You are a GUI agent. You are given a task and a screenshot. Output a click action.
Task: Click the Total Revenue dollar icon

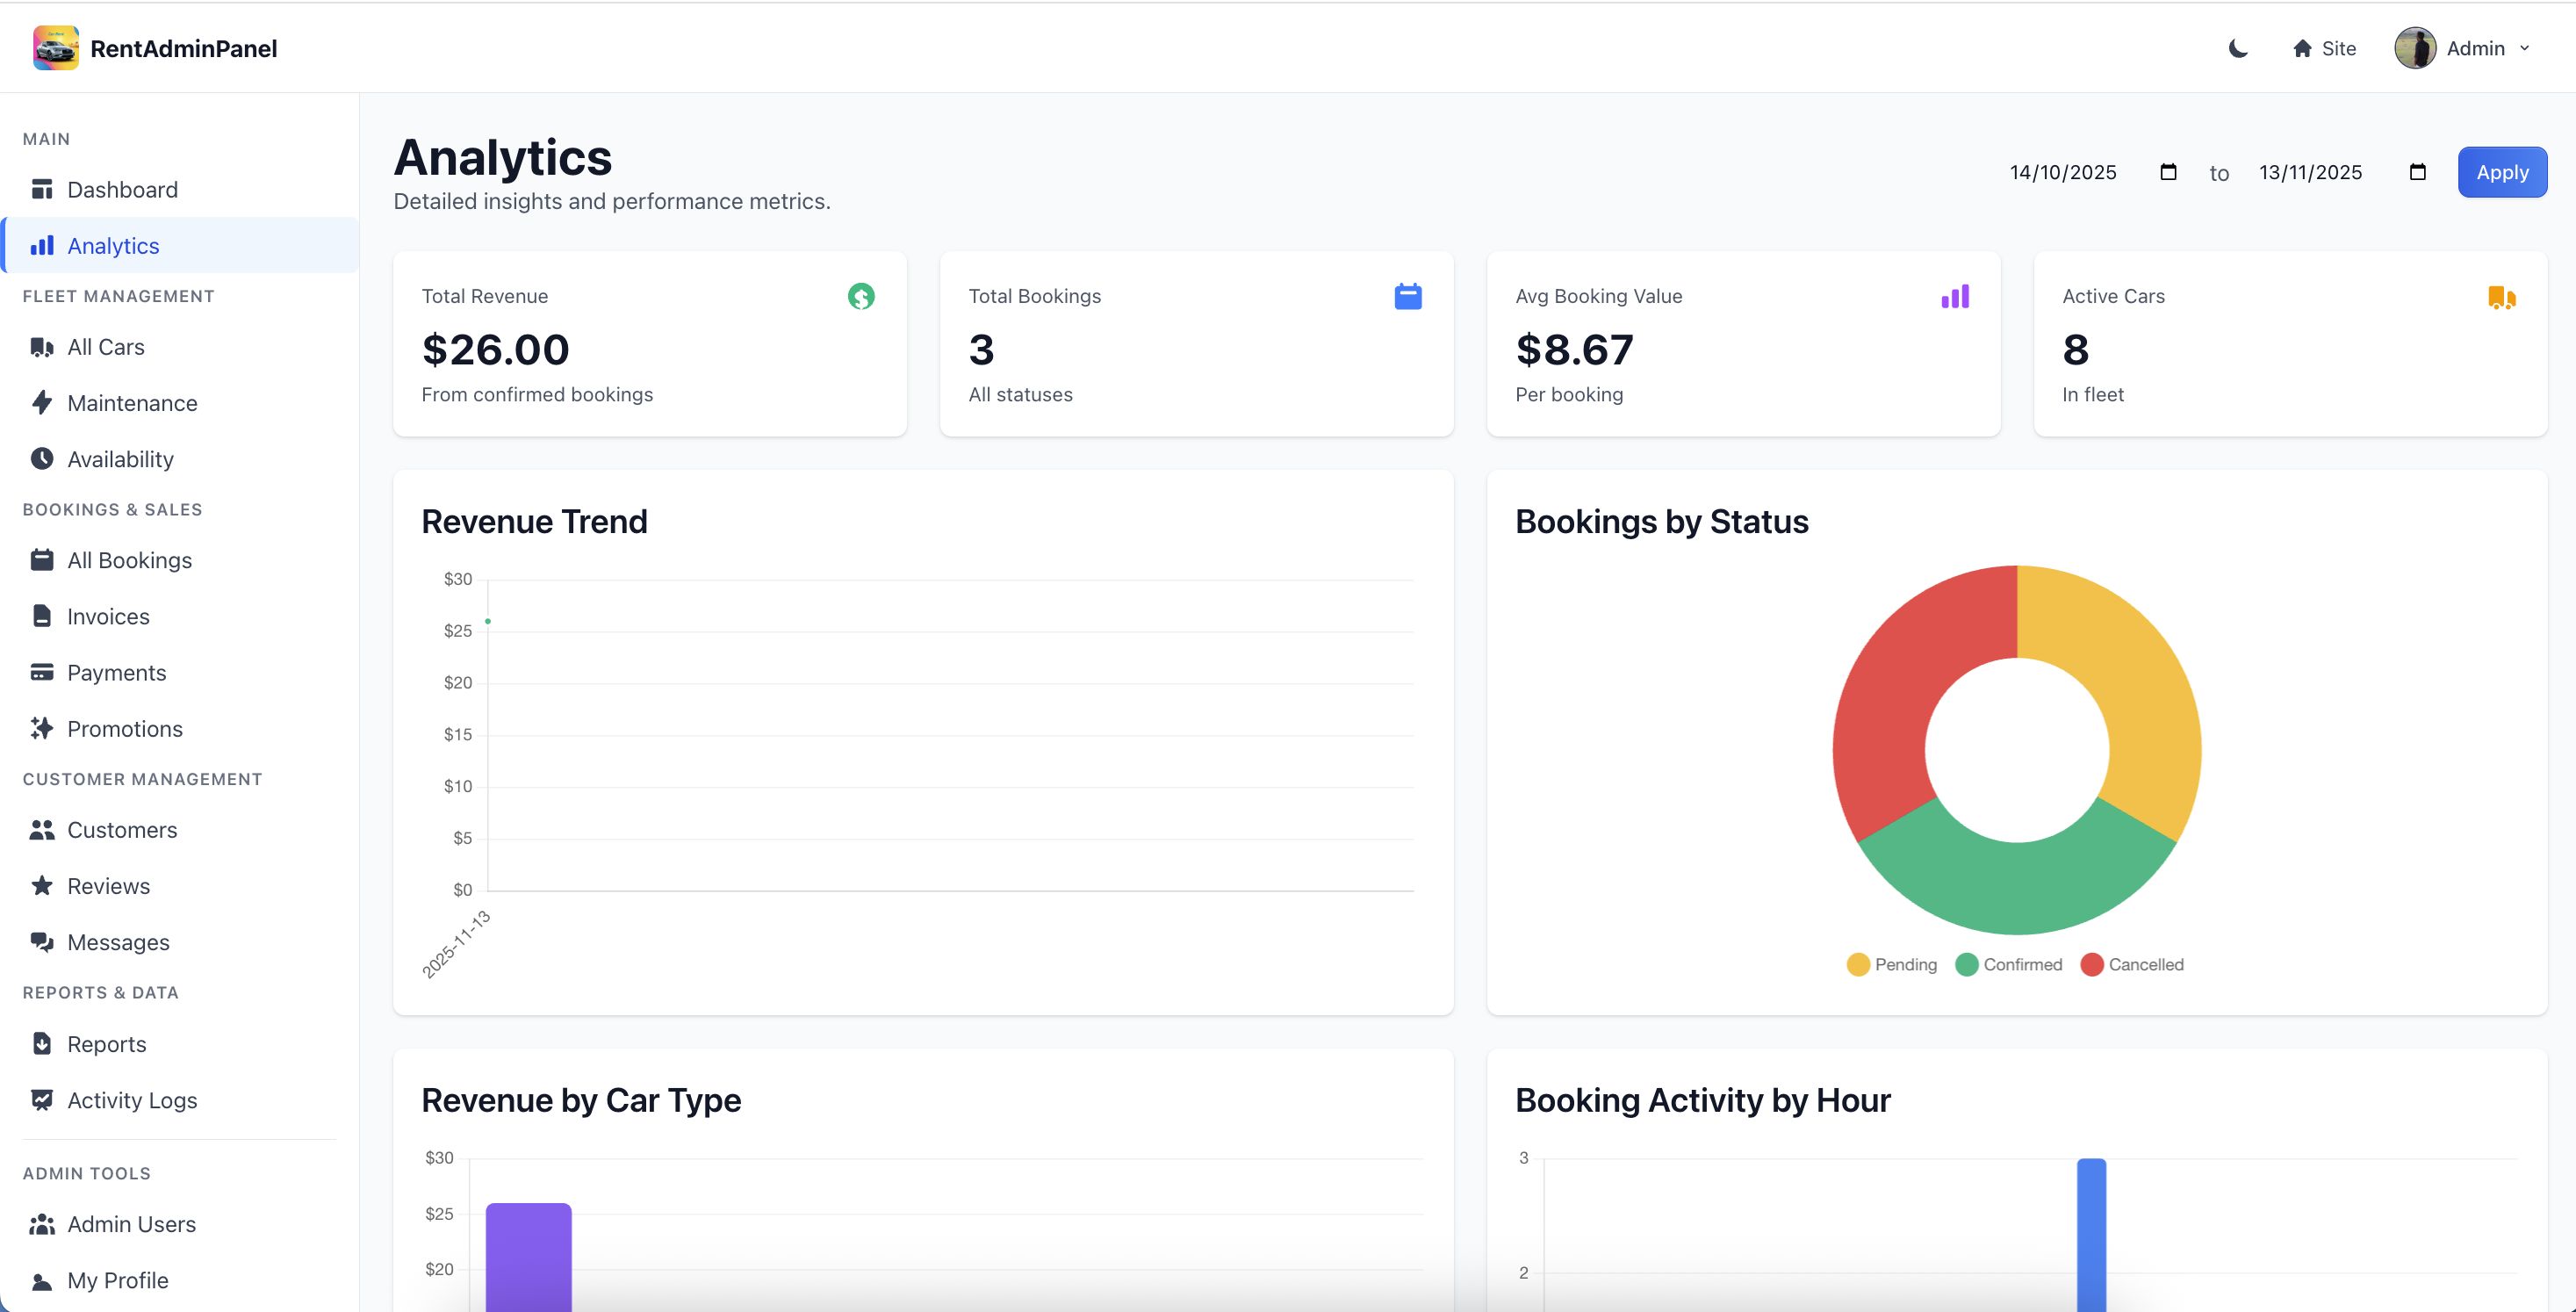pyautogui.click(x=860, y=296)
